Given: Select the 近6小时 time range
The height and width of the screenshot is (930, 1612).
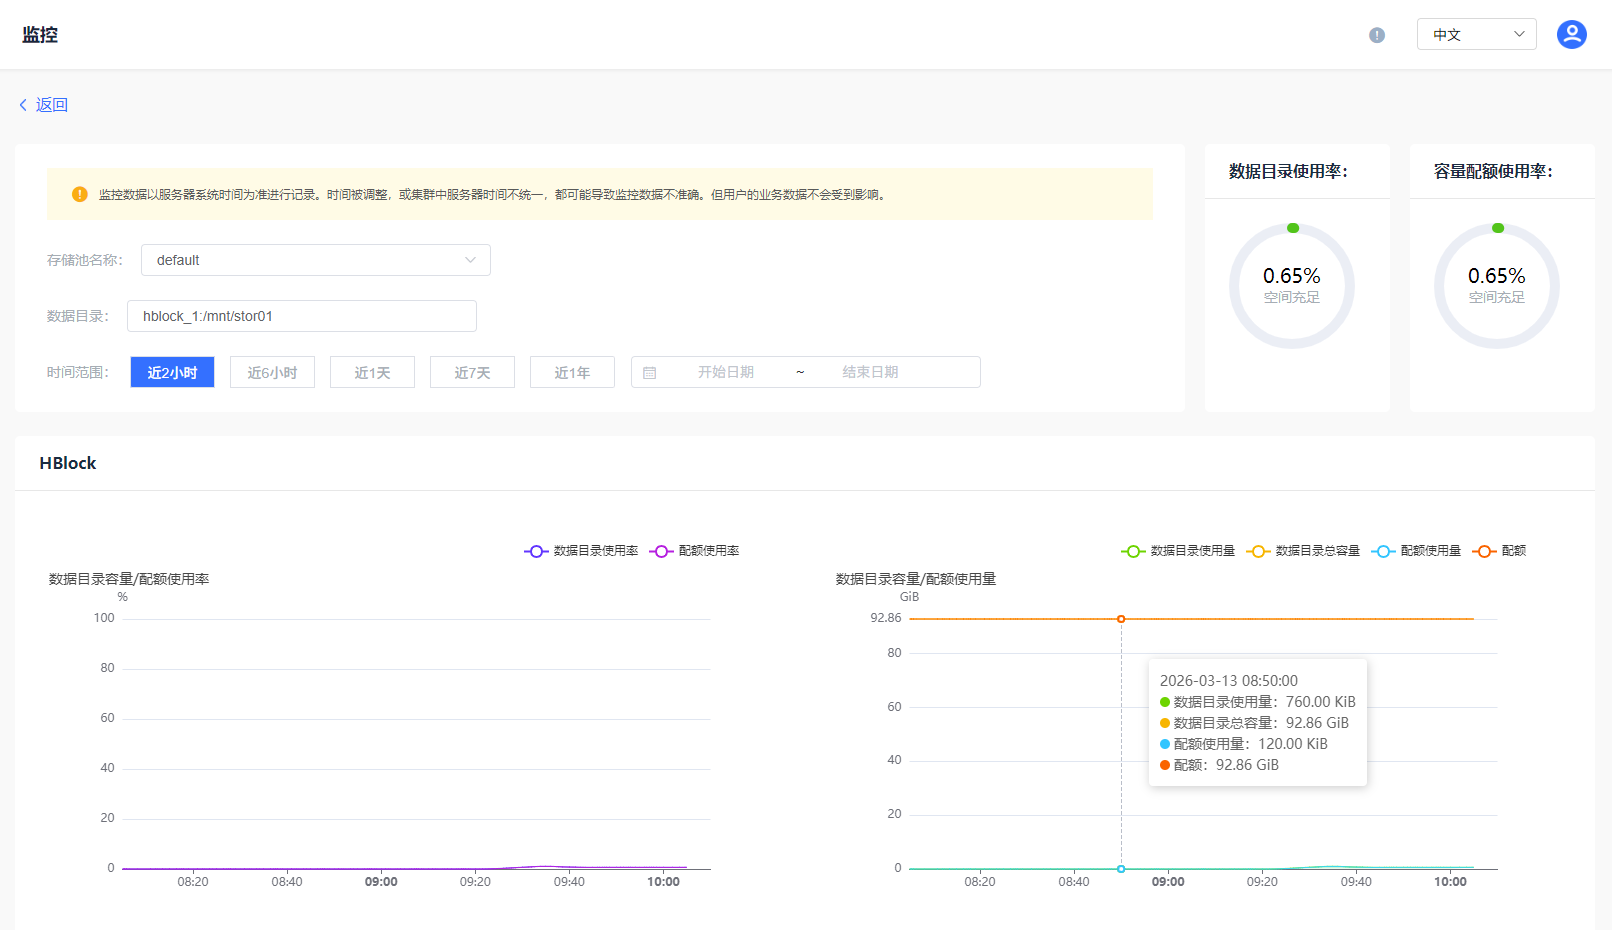Looking at the screenshot, I should (272, 372).
